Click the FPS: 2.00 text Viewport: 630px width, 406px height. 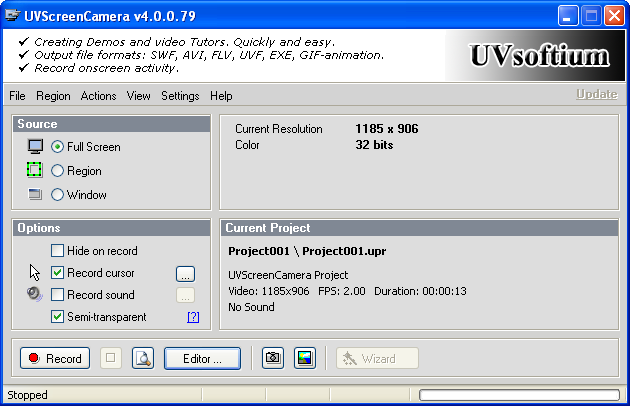pos(342,291)
